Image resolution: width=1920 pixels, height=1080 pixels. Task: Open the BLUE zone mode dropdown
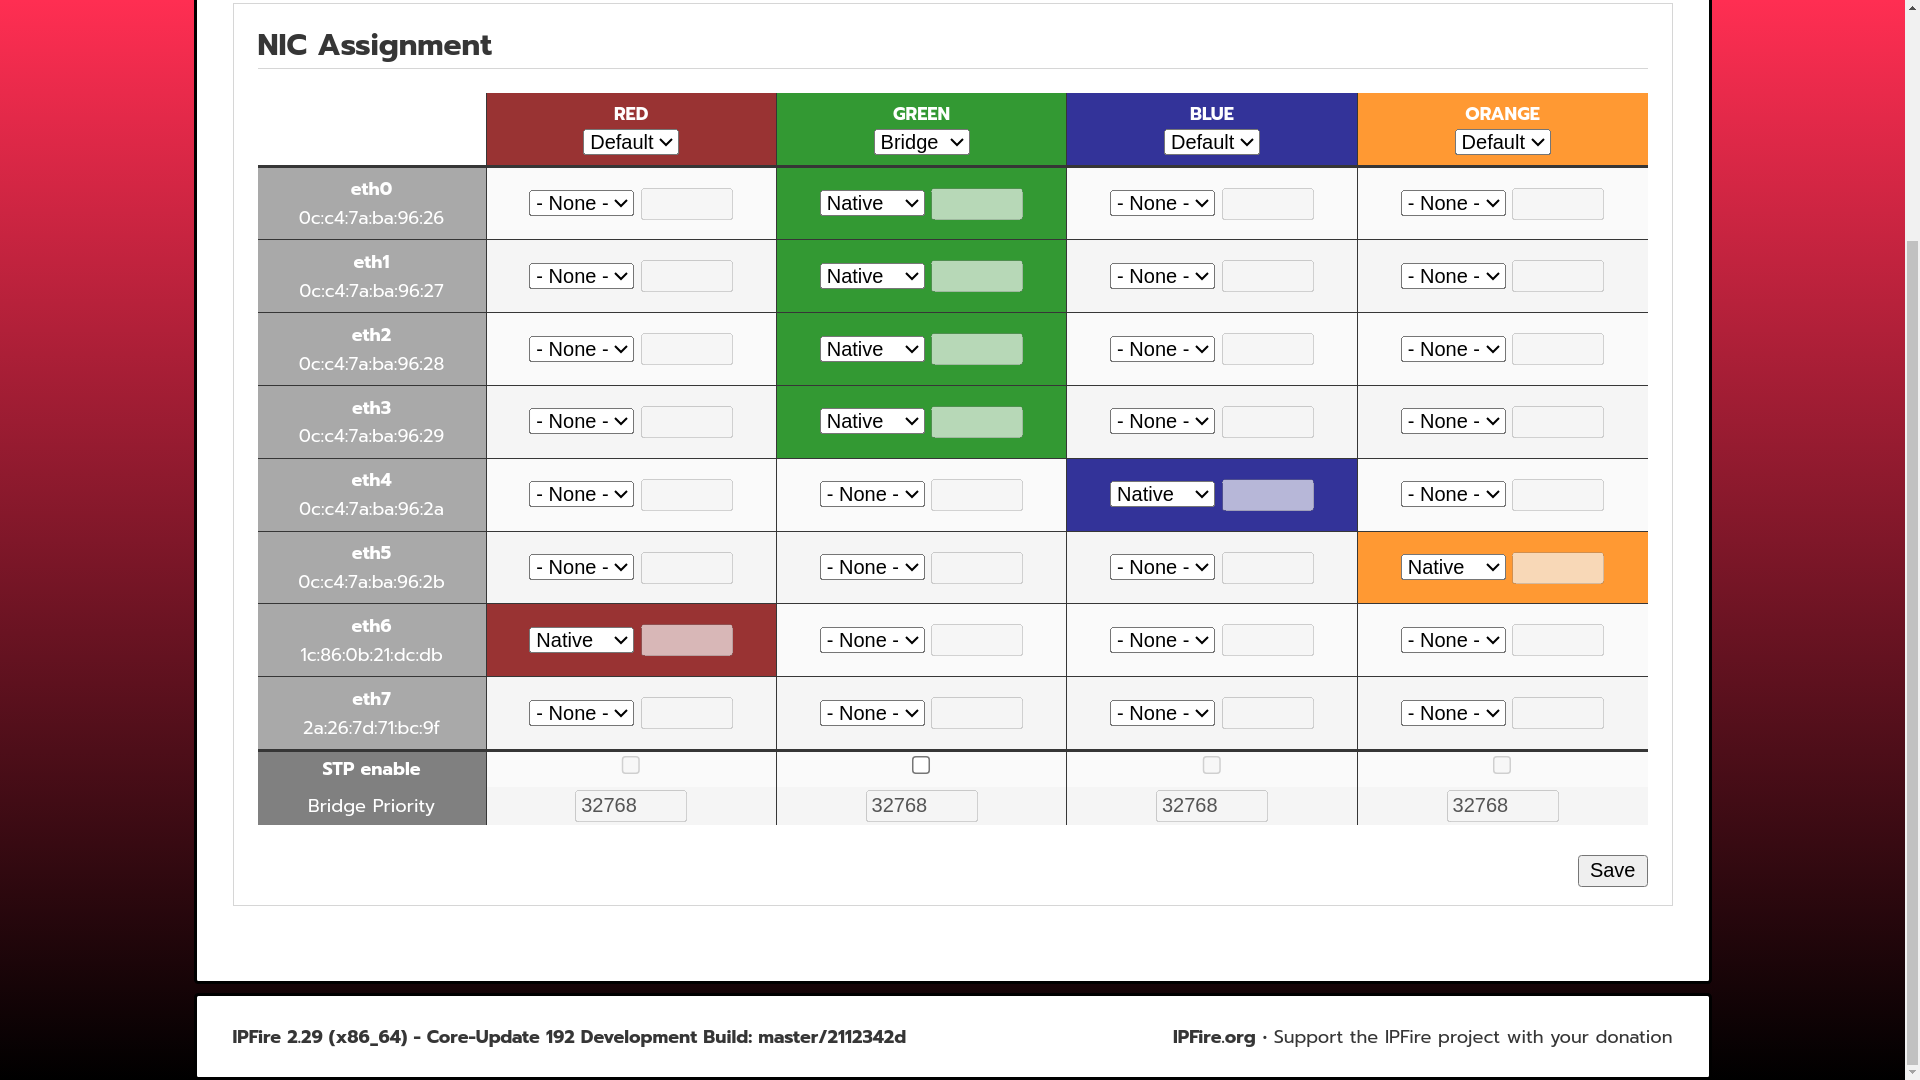click(1212, 142)
